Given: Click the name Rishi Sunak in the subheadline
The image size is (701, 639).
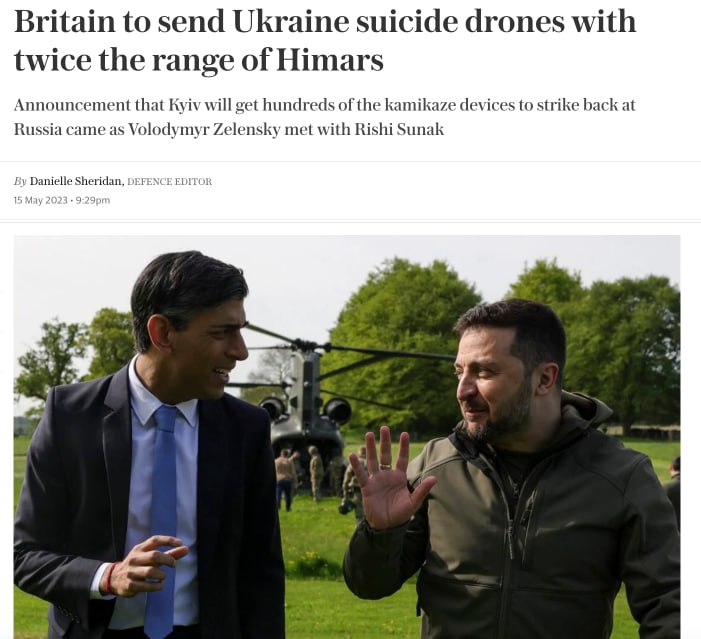Looking at the screenshot, I should (399, 129).
